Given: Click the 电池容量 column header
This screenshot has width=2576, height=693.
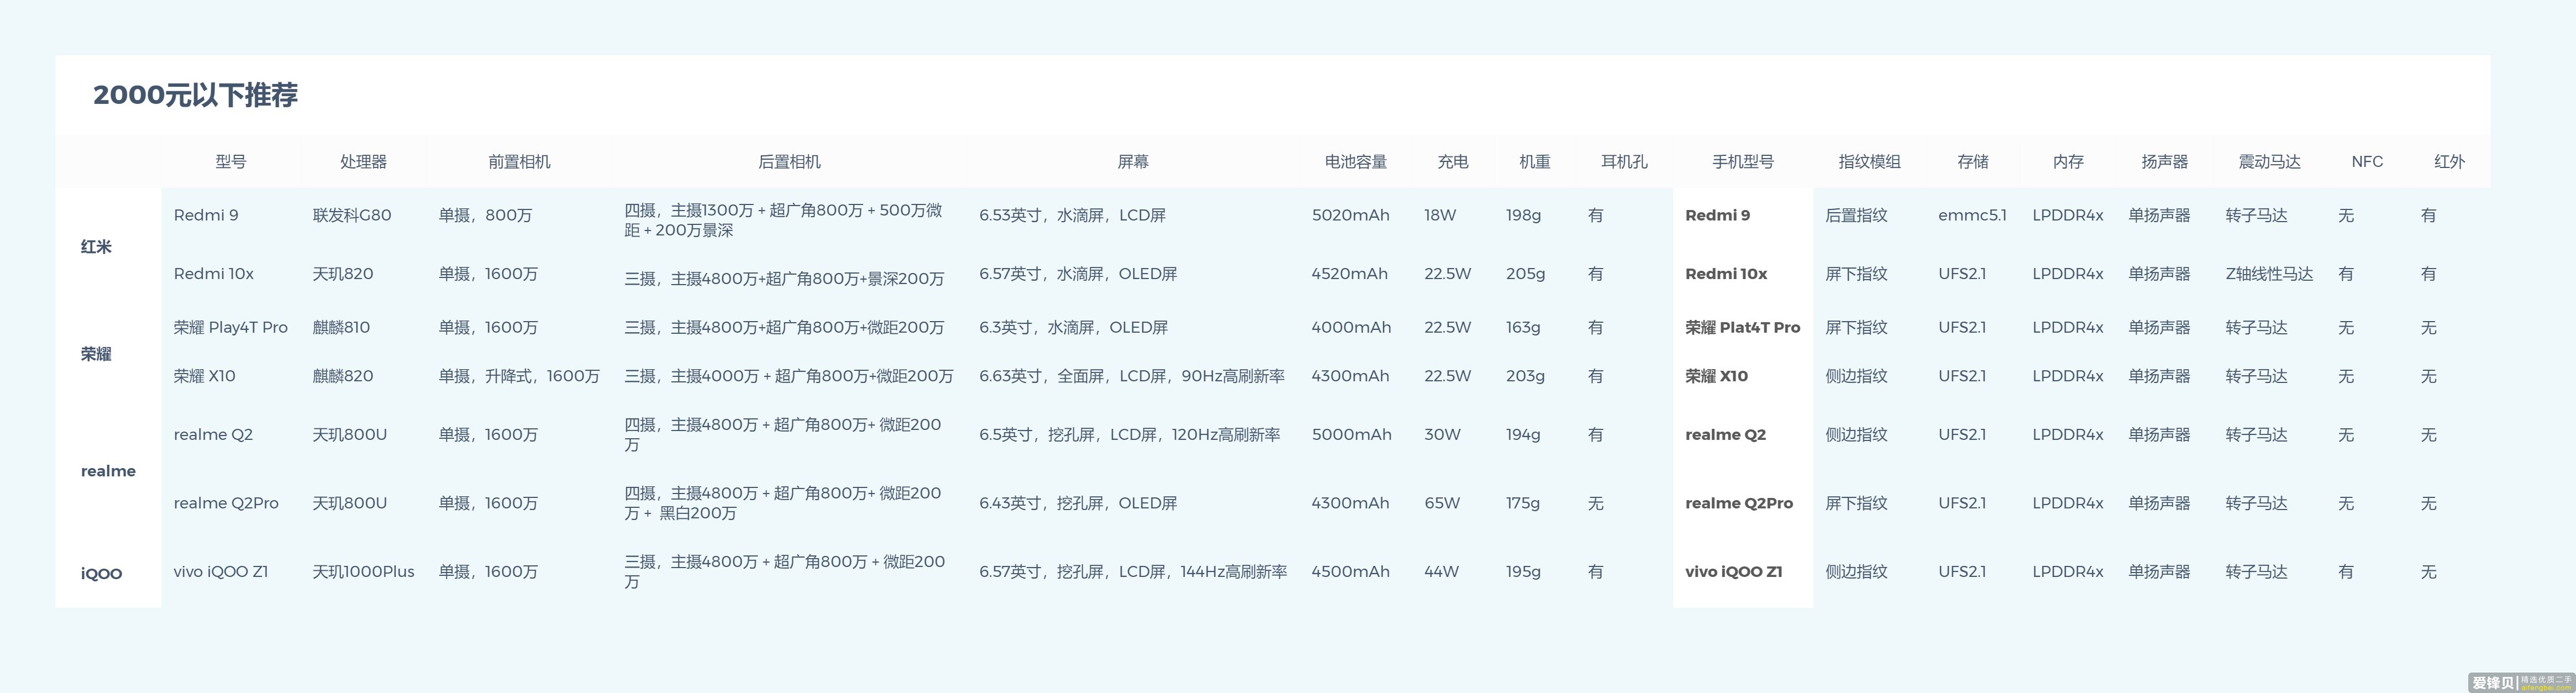Looking at the screenshot, I should (1356, 162).
